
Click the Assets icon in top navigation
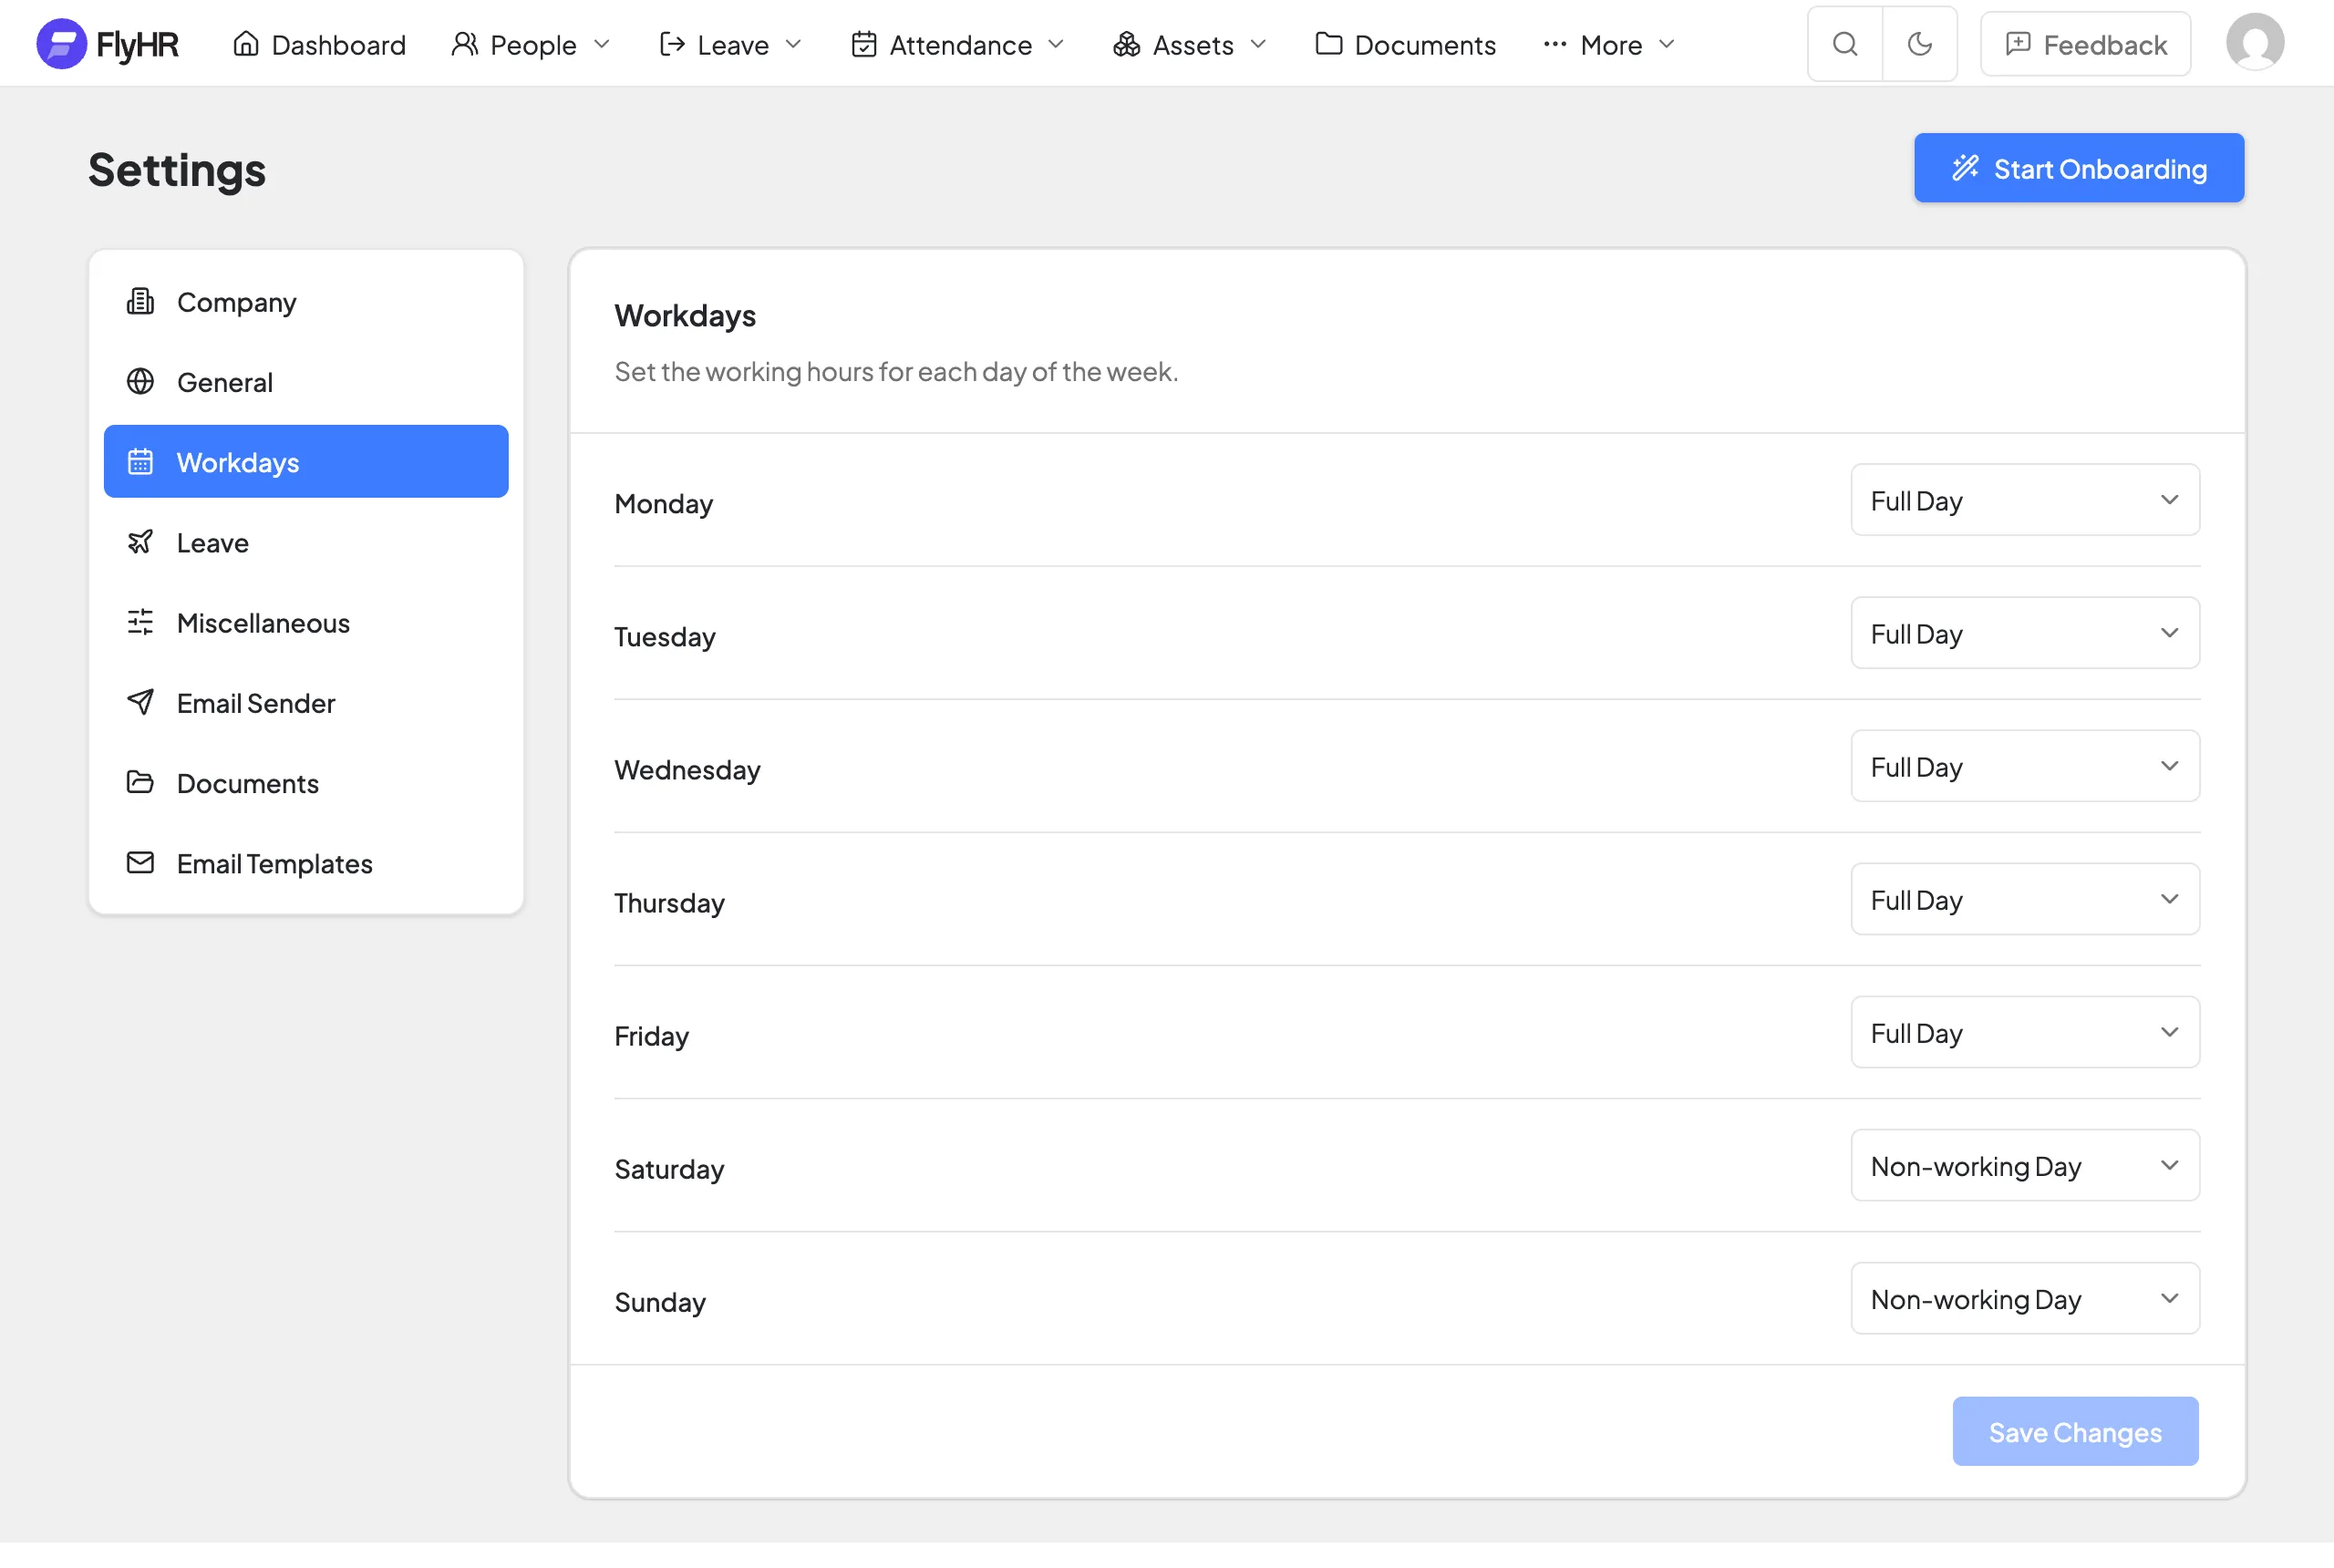[x=1126, y=44]
